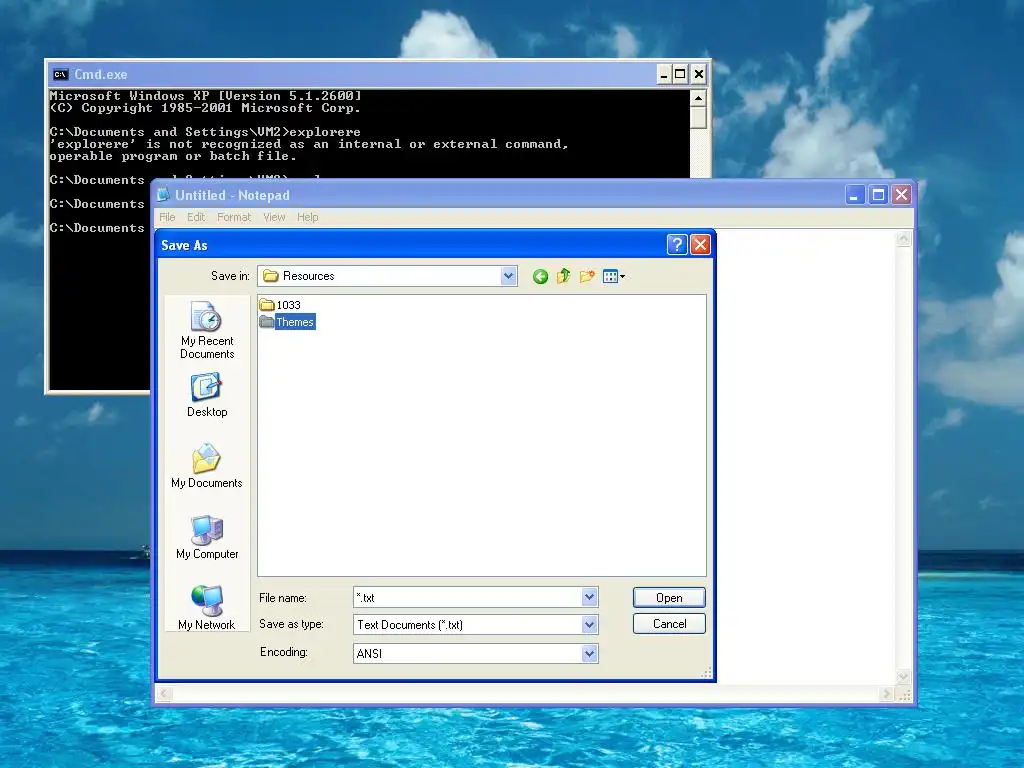Viewport: 1024px width, 768px height.
Task: Minimize the Notepad window
Action: pyautogui.click(x=855, y=195)
